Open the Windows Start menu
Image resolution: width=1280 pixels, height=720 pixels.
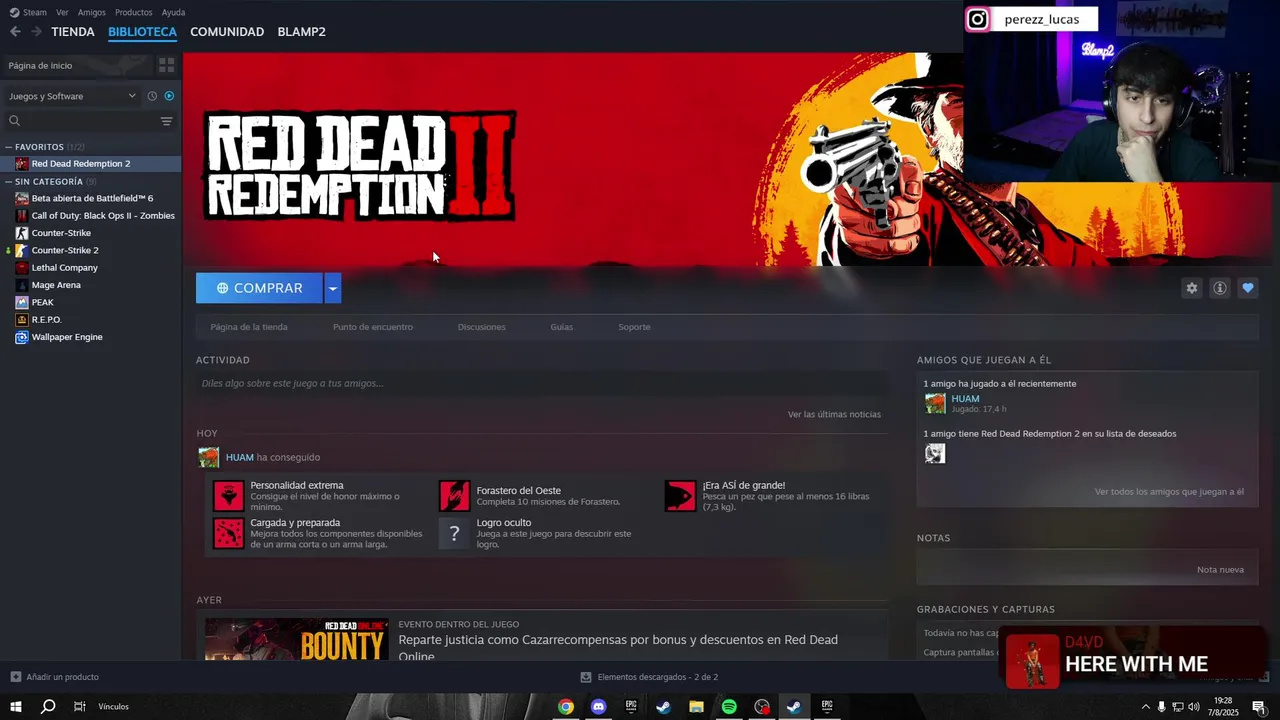[x=16, y=707]
